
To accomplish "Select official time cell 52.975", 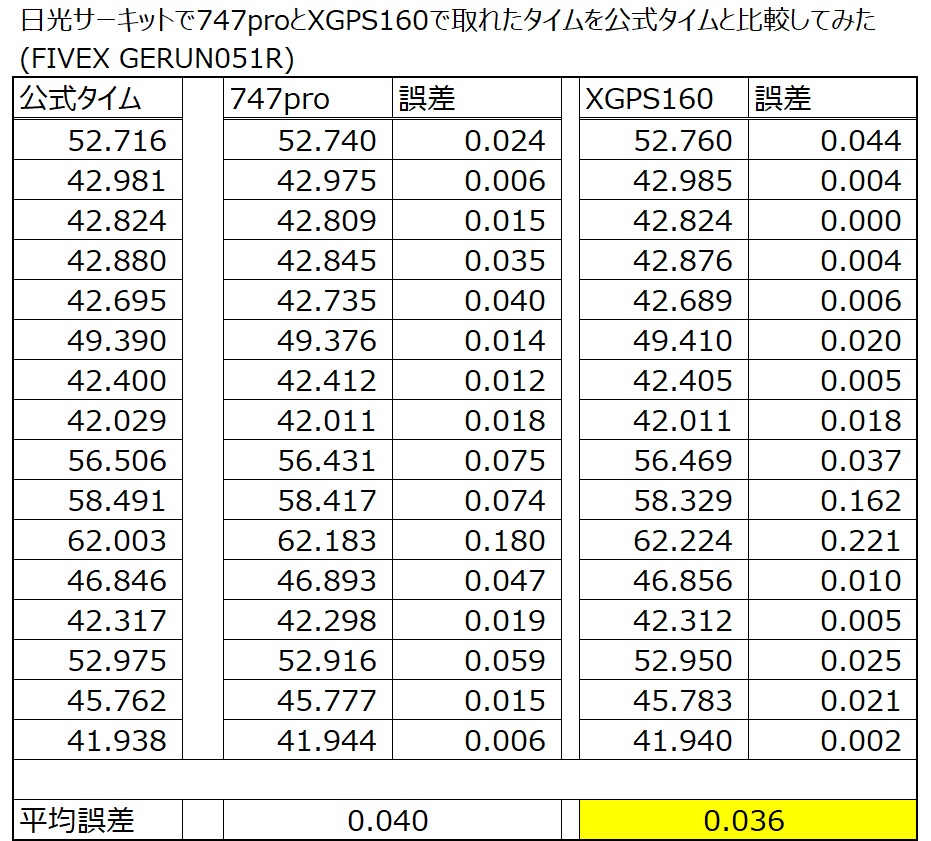I will (97, 660).
